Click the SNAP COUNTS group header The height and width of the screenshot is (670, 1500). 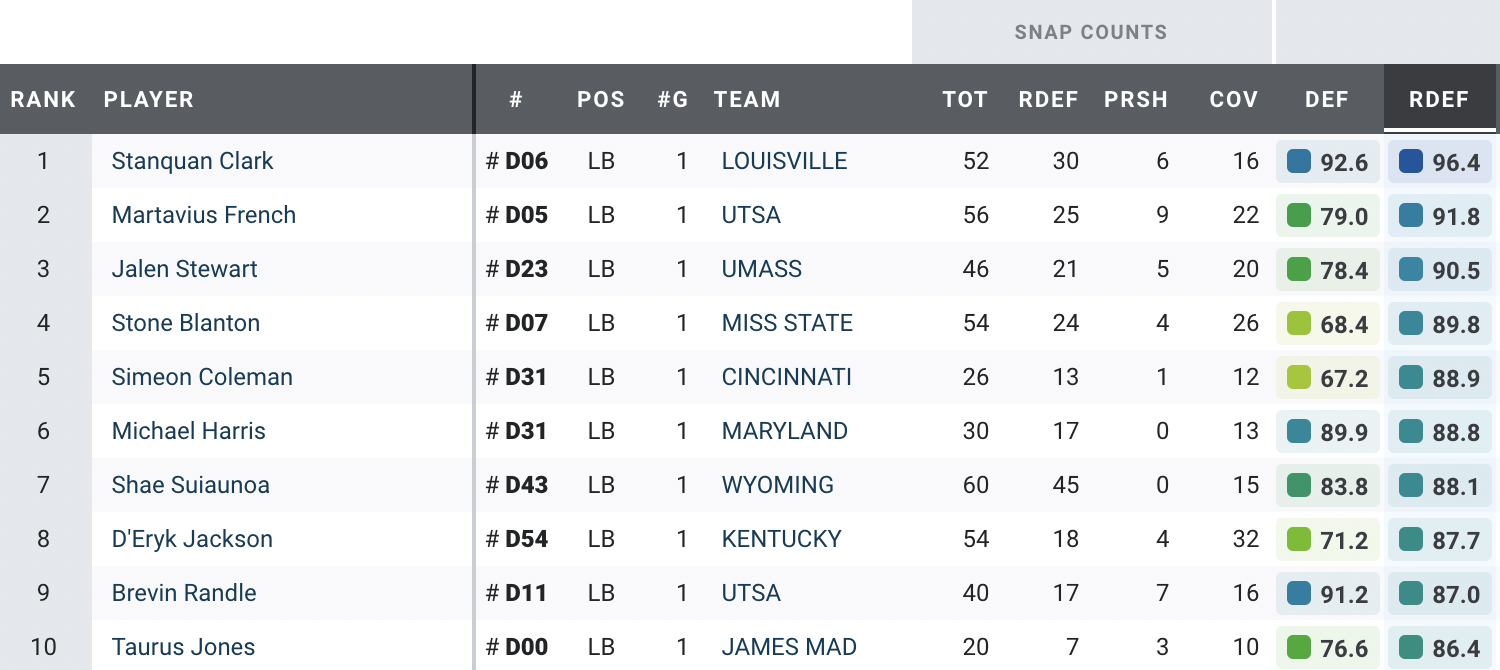[1090, 32]
